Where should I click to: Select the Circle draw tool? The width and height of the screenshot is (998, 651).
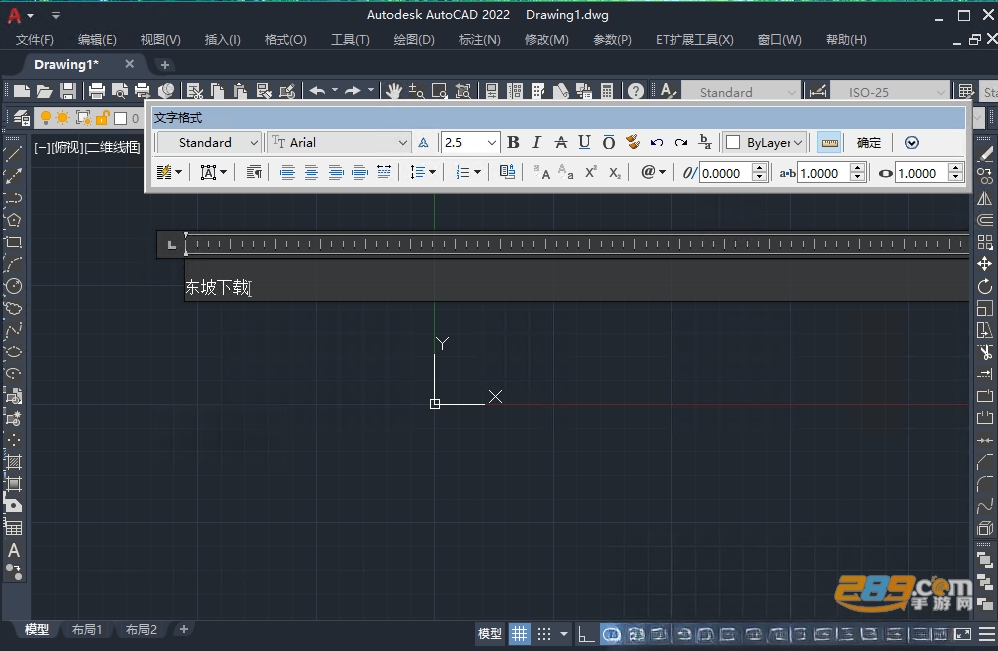click(13, 286)
